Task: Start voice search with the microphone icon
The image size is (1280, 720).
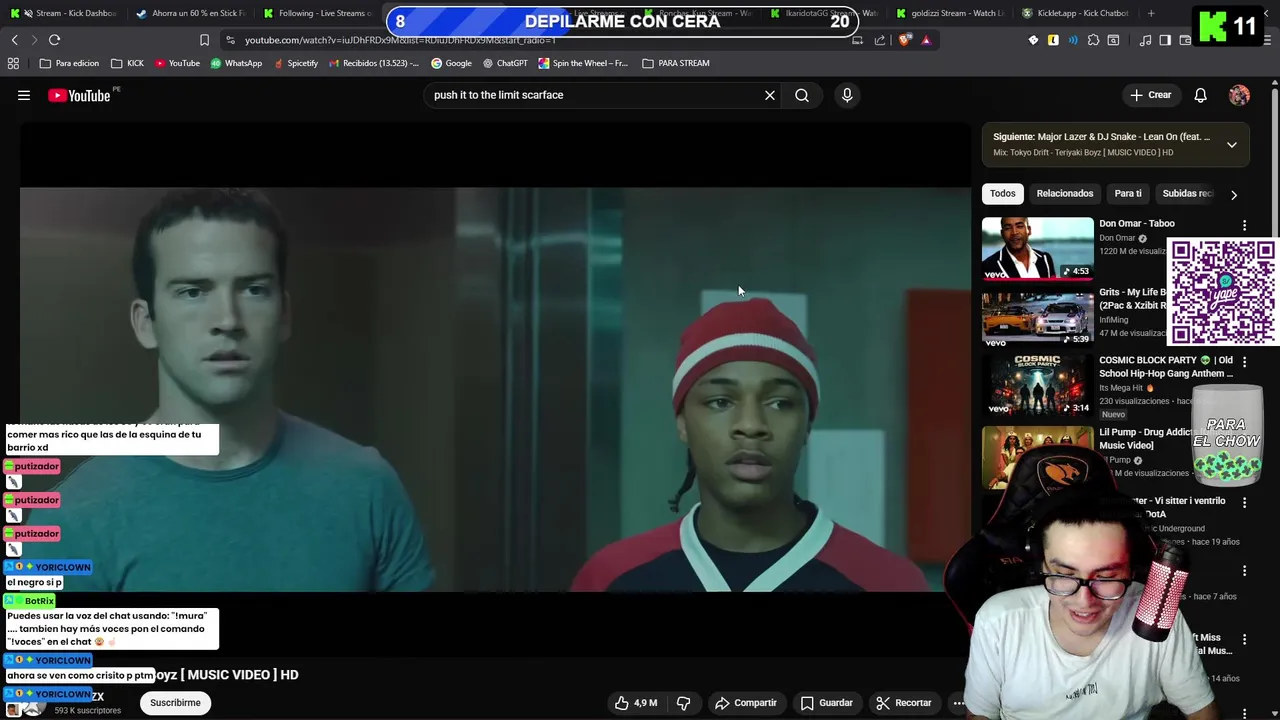Action: pyautogui.click(x=847, y=95)
